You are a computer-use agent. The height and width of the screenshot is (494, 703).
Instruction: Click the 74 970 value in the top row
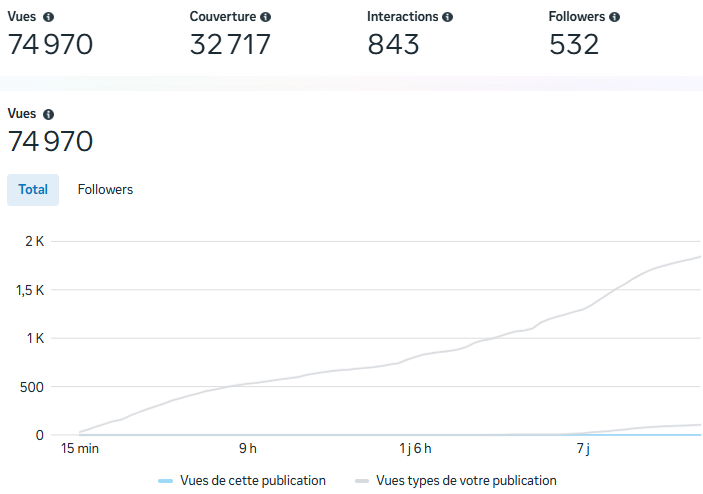(50, 45)
